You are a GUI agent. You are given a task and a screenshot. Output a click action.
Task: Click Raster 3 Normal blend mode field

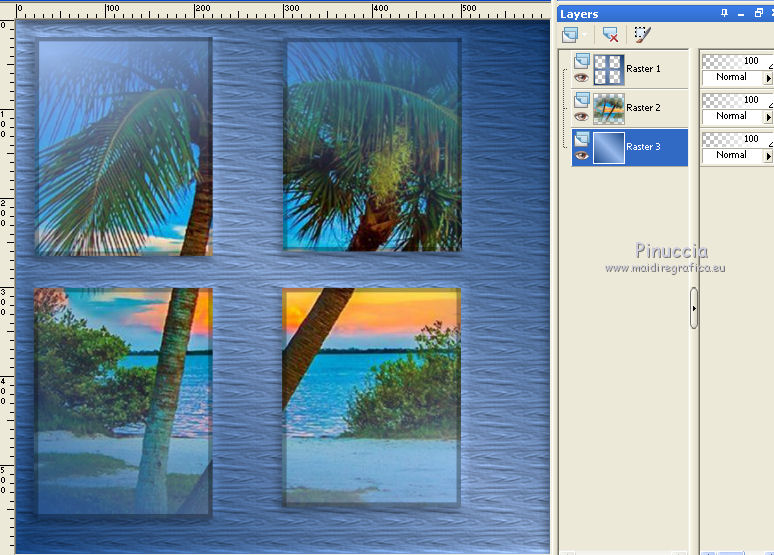pos(732,155)
